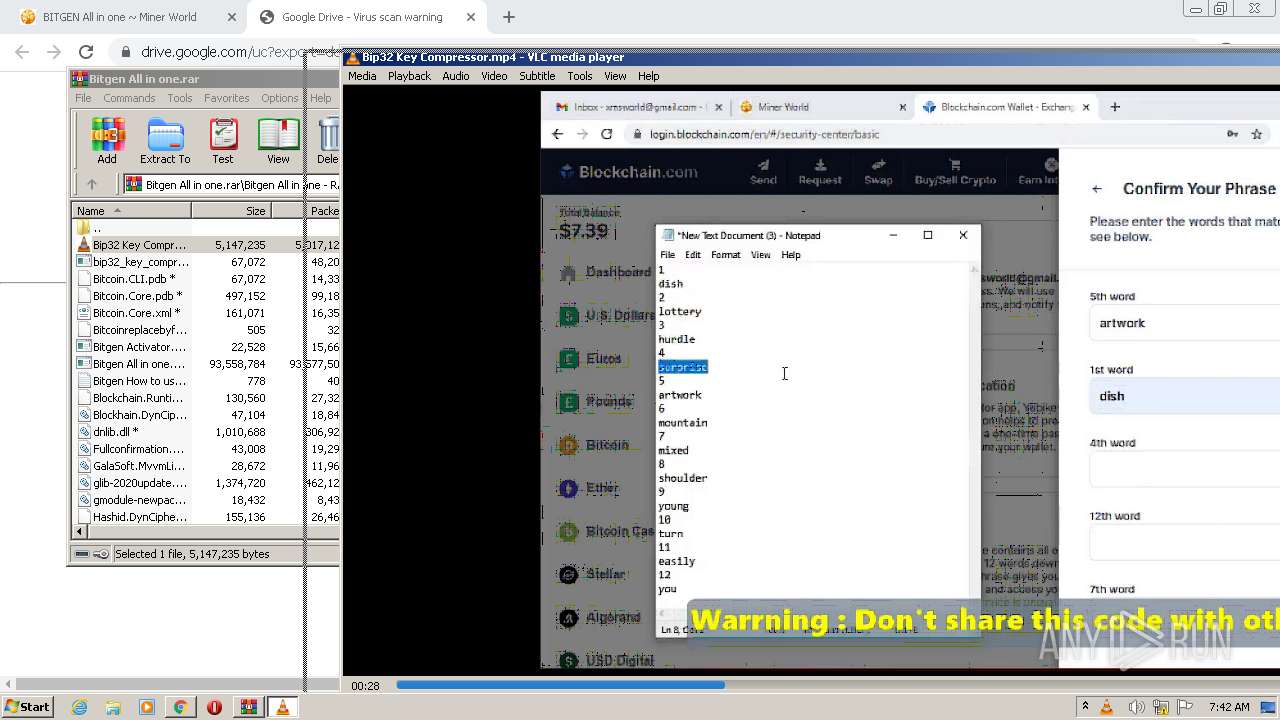Go up one folder in WinRAR
This screenshot has width=1280, height=720.
(x=92, y=184)
